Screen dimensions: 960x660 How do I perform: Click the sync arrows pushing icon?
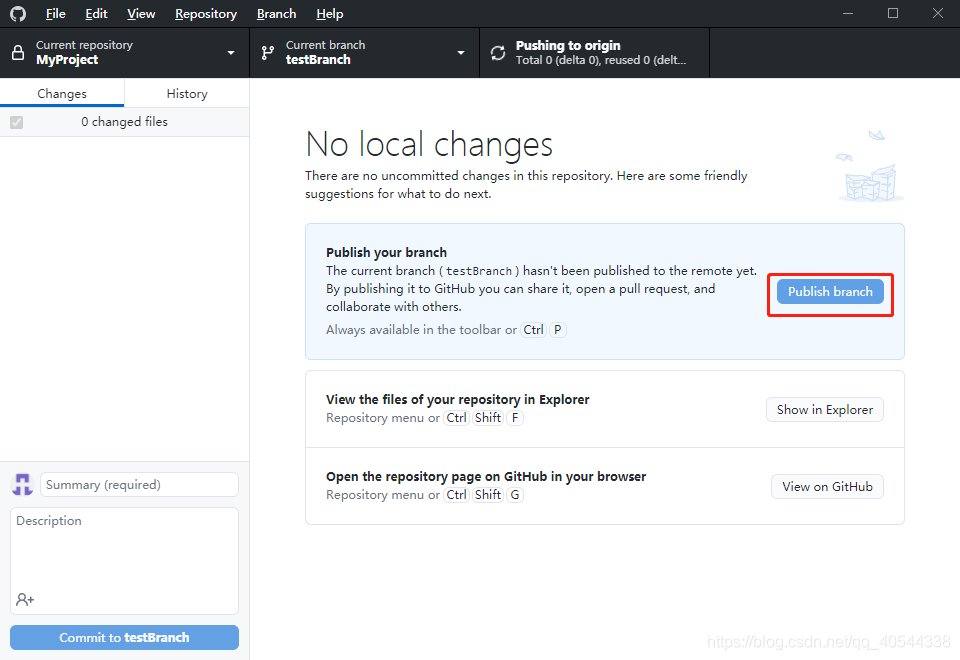click(498, 53)
